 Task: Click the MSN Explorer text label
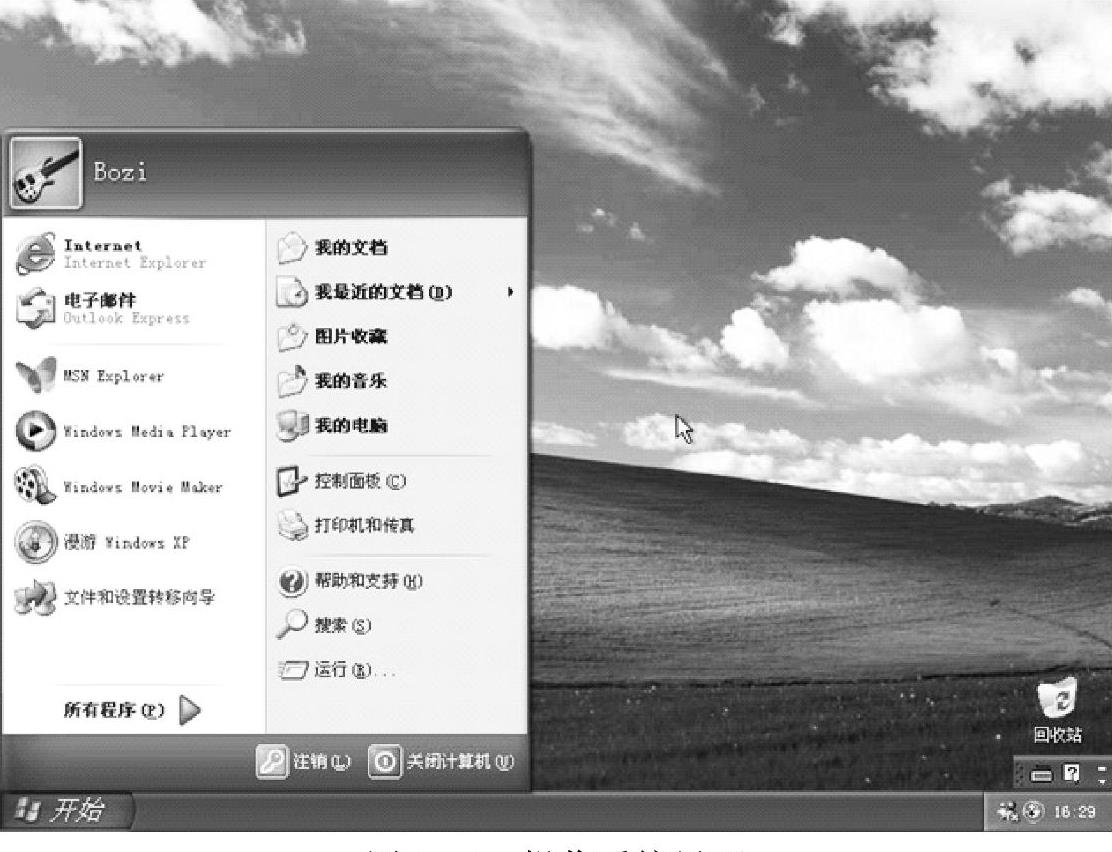coord(113,376)
